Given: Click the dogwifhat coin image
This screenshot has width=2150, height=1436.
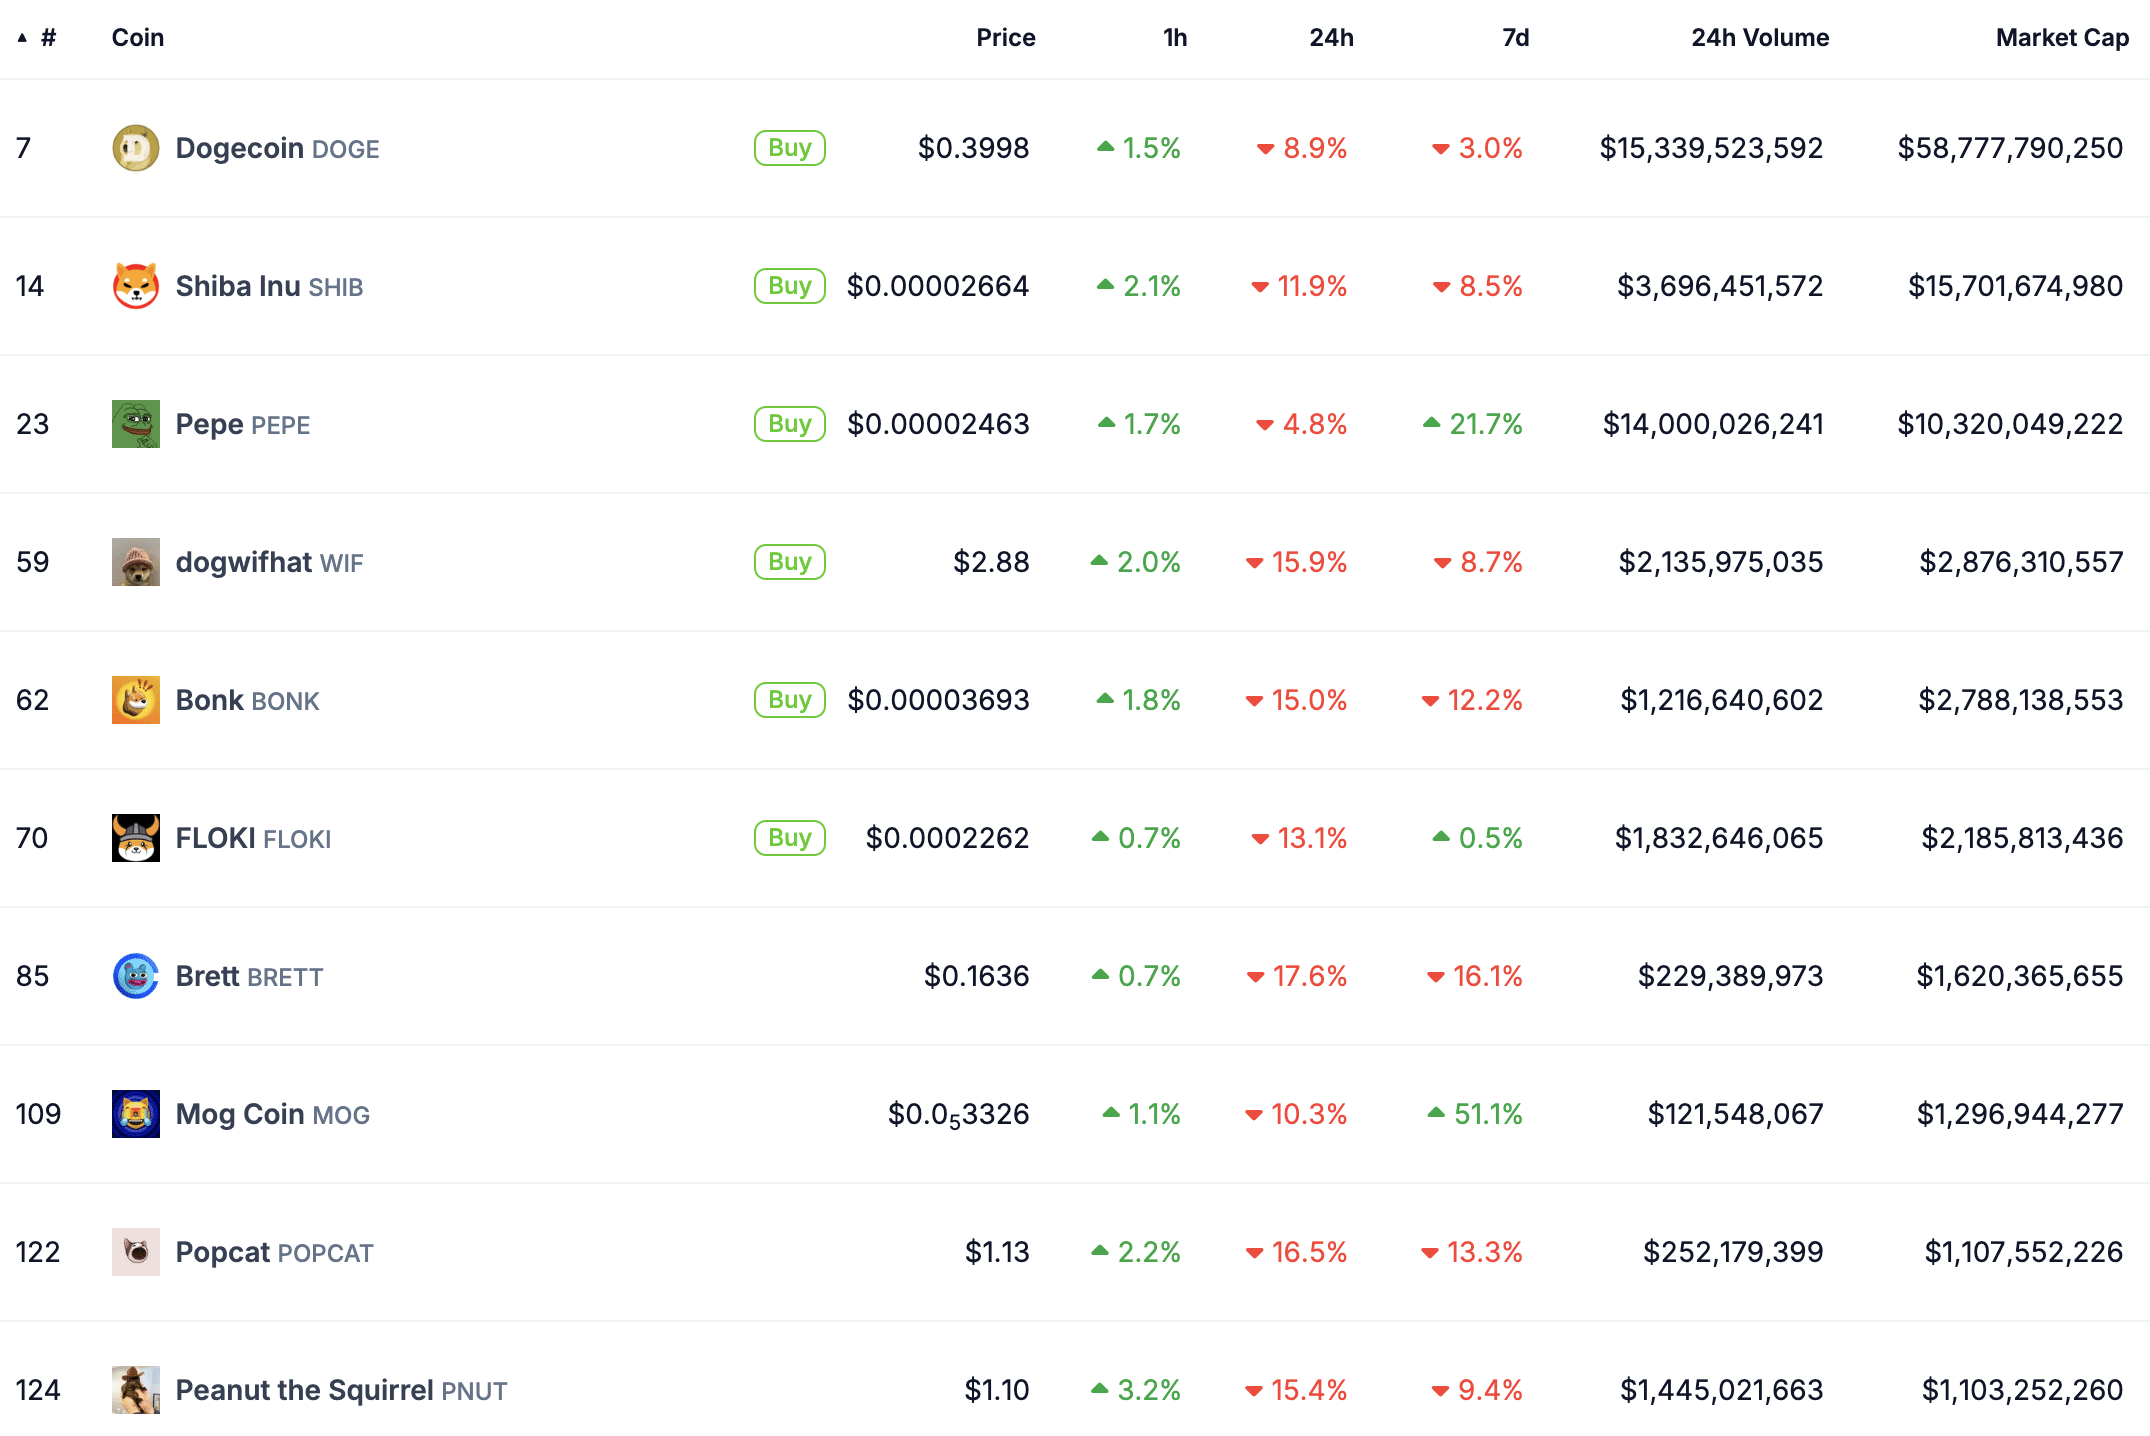Looking at the screenshot, I should click(x=135, y=562).
